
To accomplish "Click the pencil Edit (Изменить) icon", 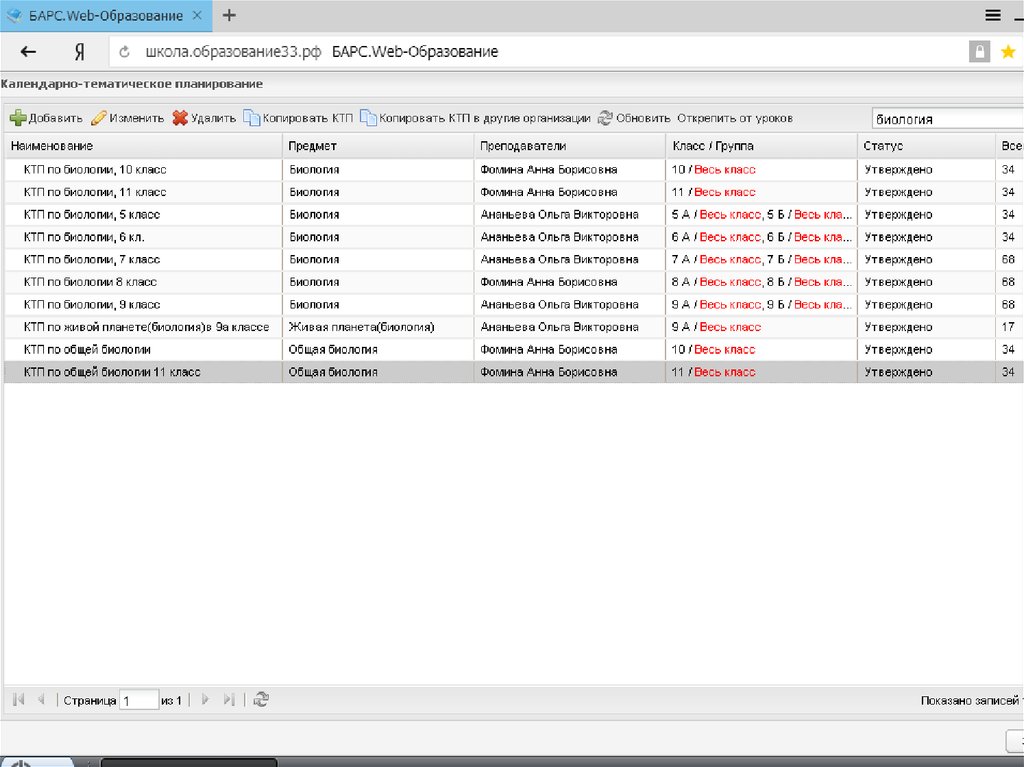I will [98, 118].
